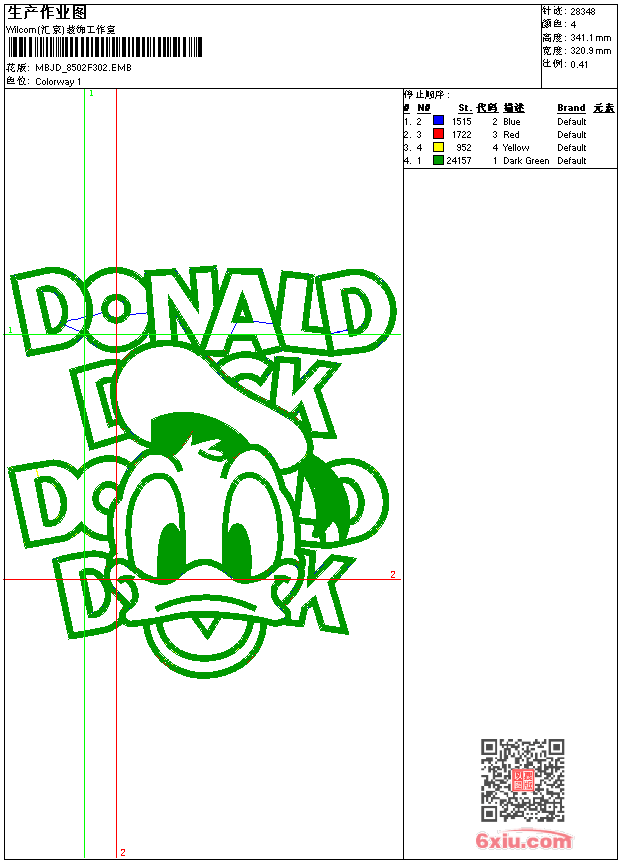
Task: Click Default brand in the Dark Green row
Action: (x=571, y=161)
